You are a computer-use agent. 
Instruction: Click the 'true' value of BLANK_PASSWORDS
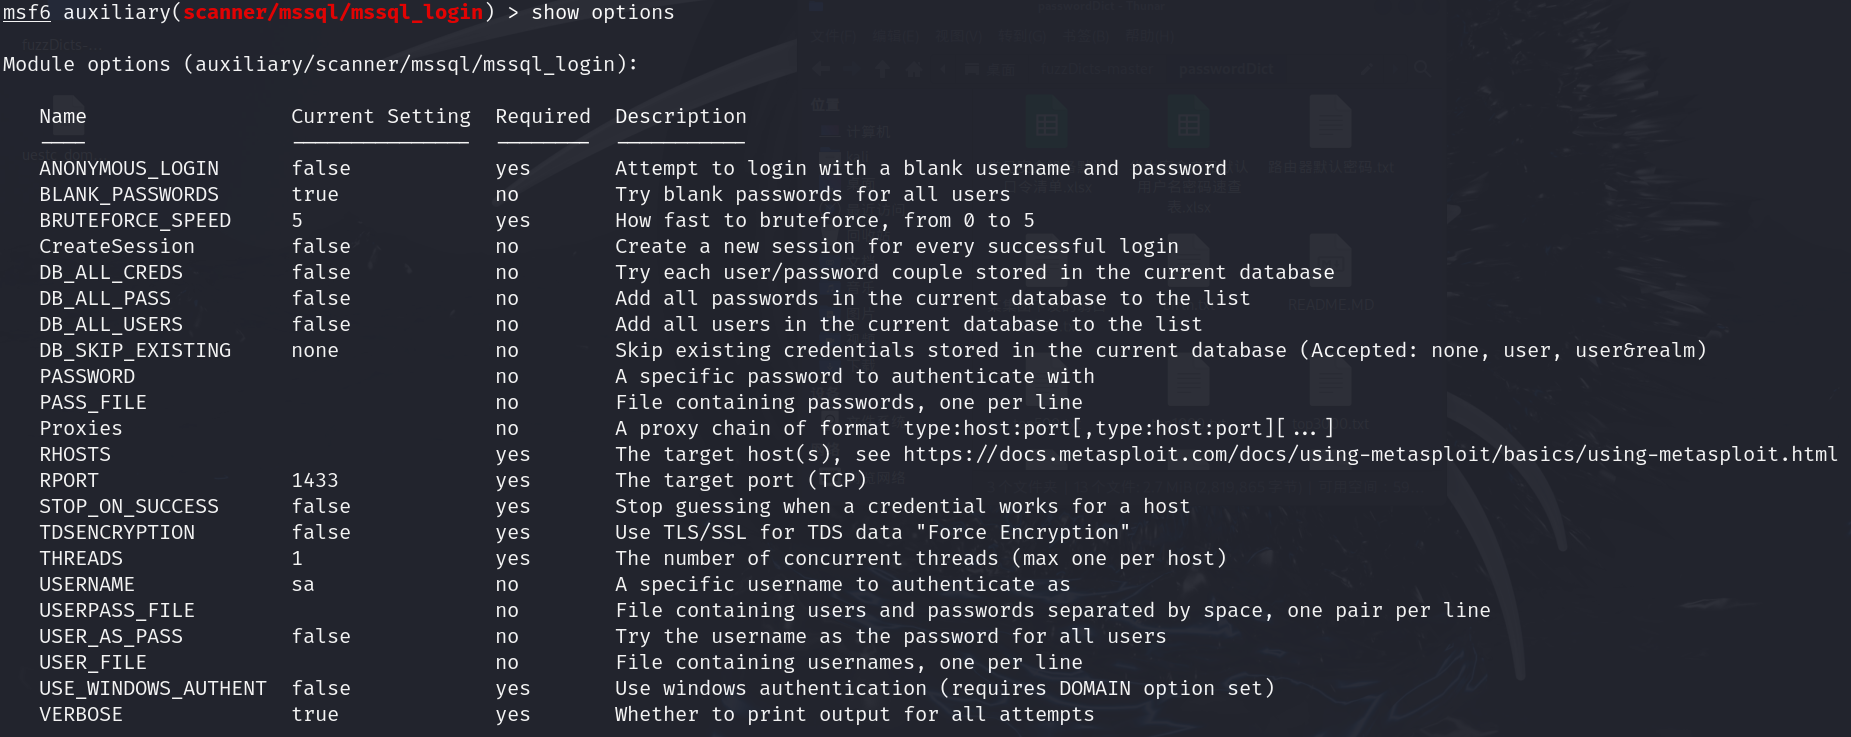pos(315,195)
